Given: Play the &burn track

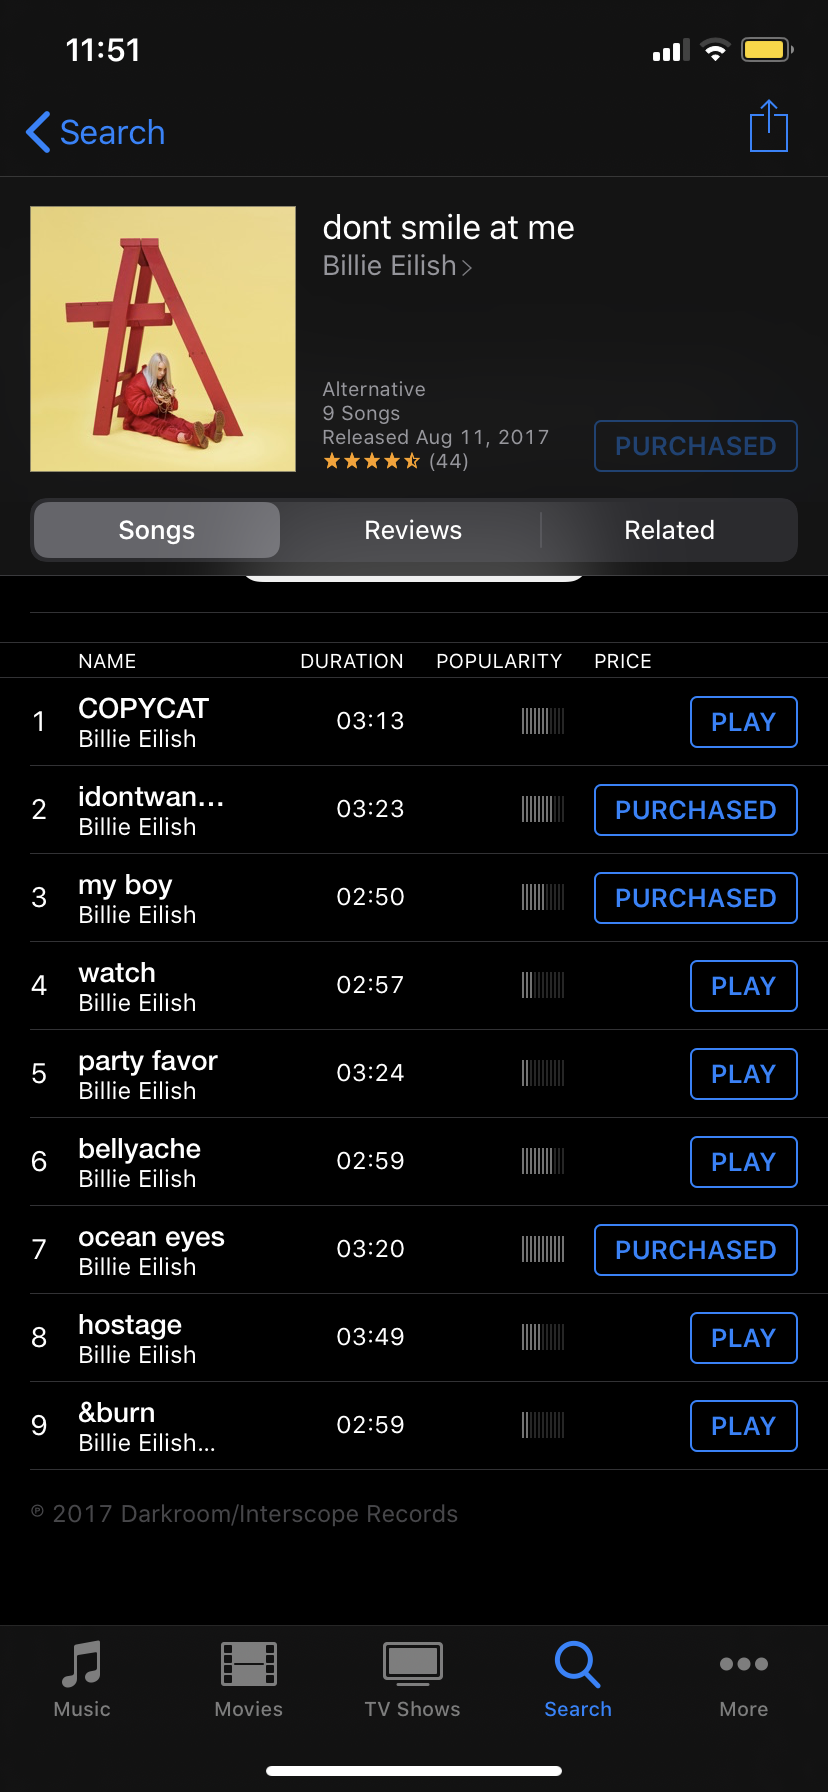Looking at the screenshot, I should click(x=743, y=1426).
